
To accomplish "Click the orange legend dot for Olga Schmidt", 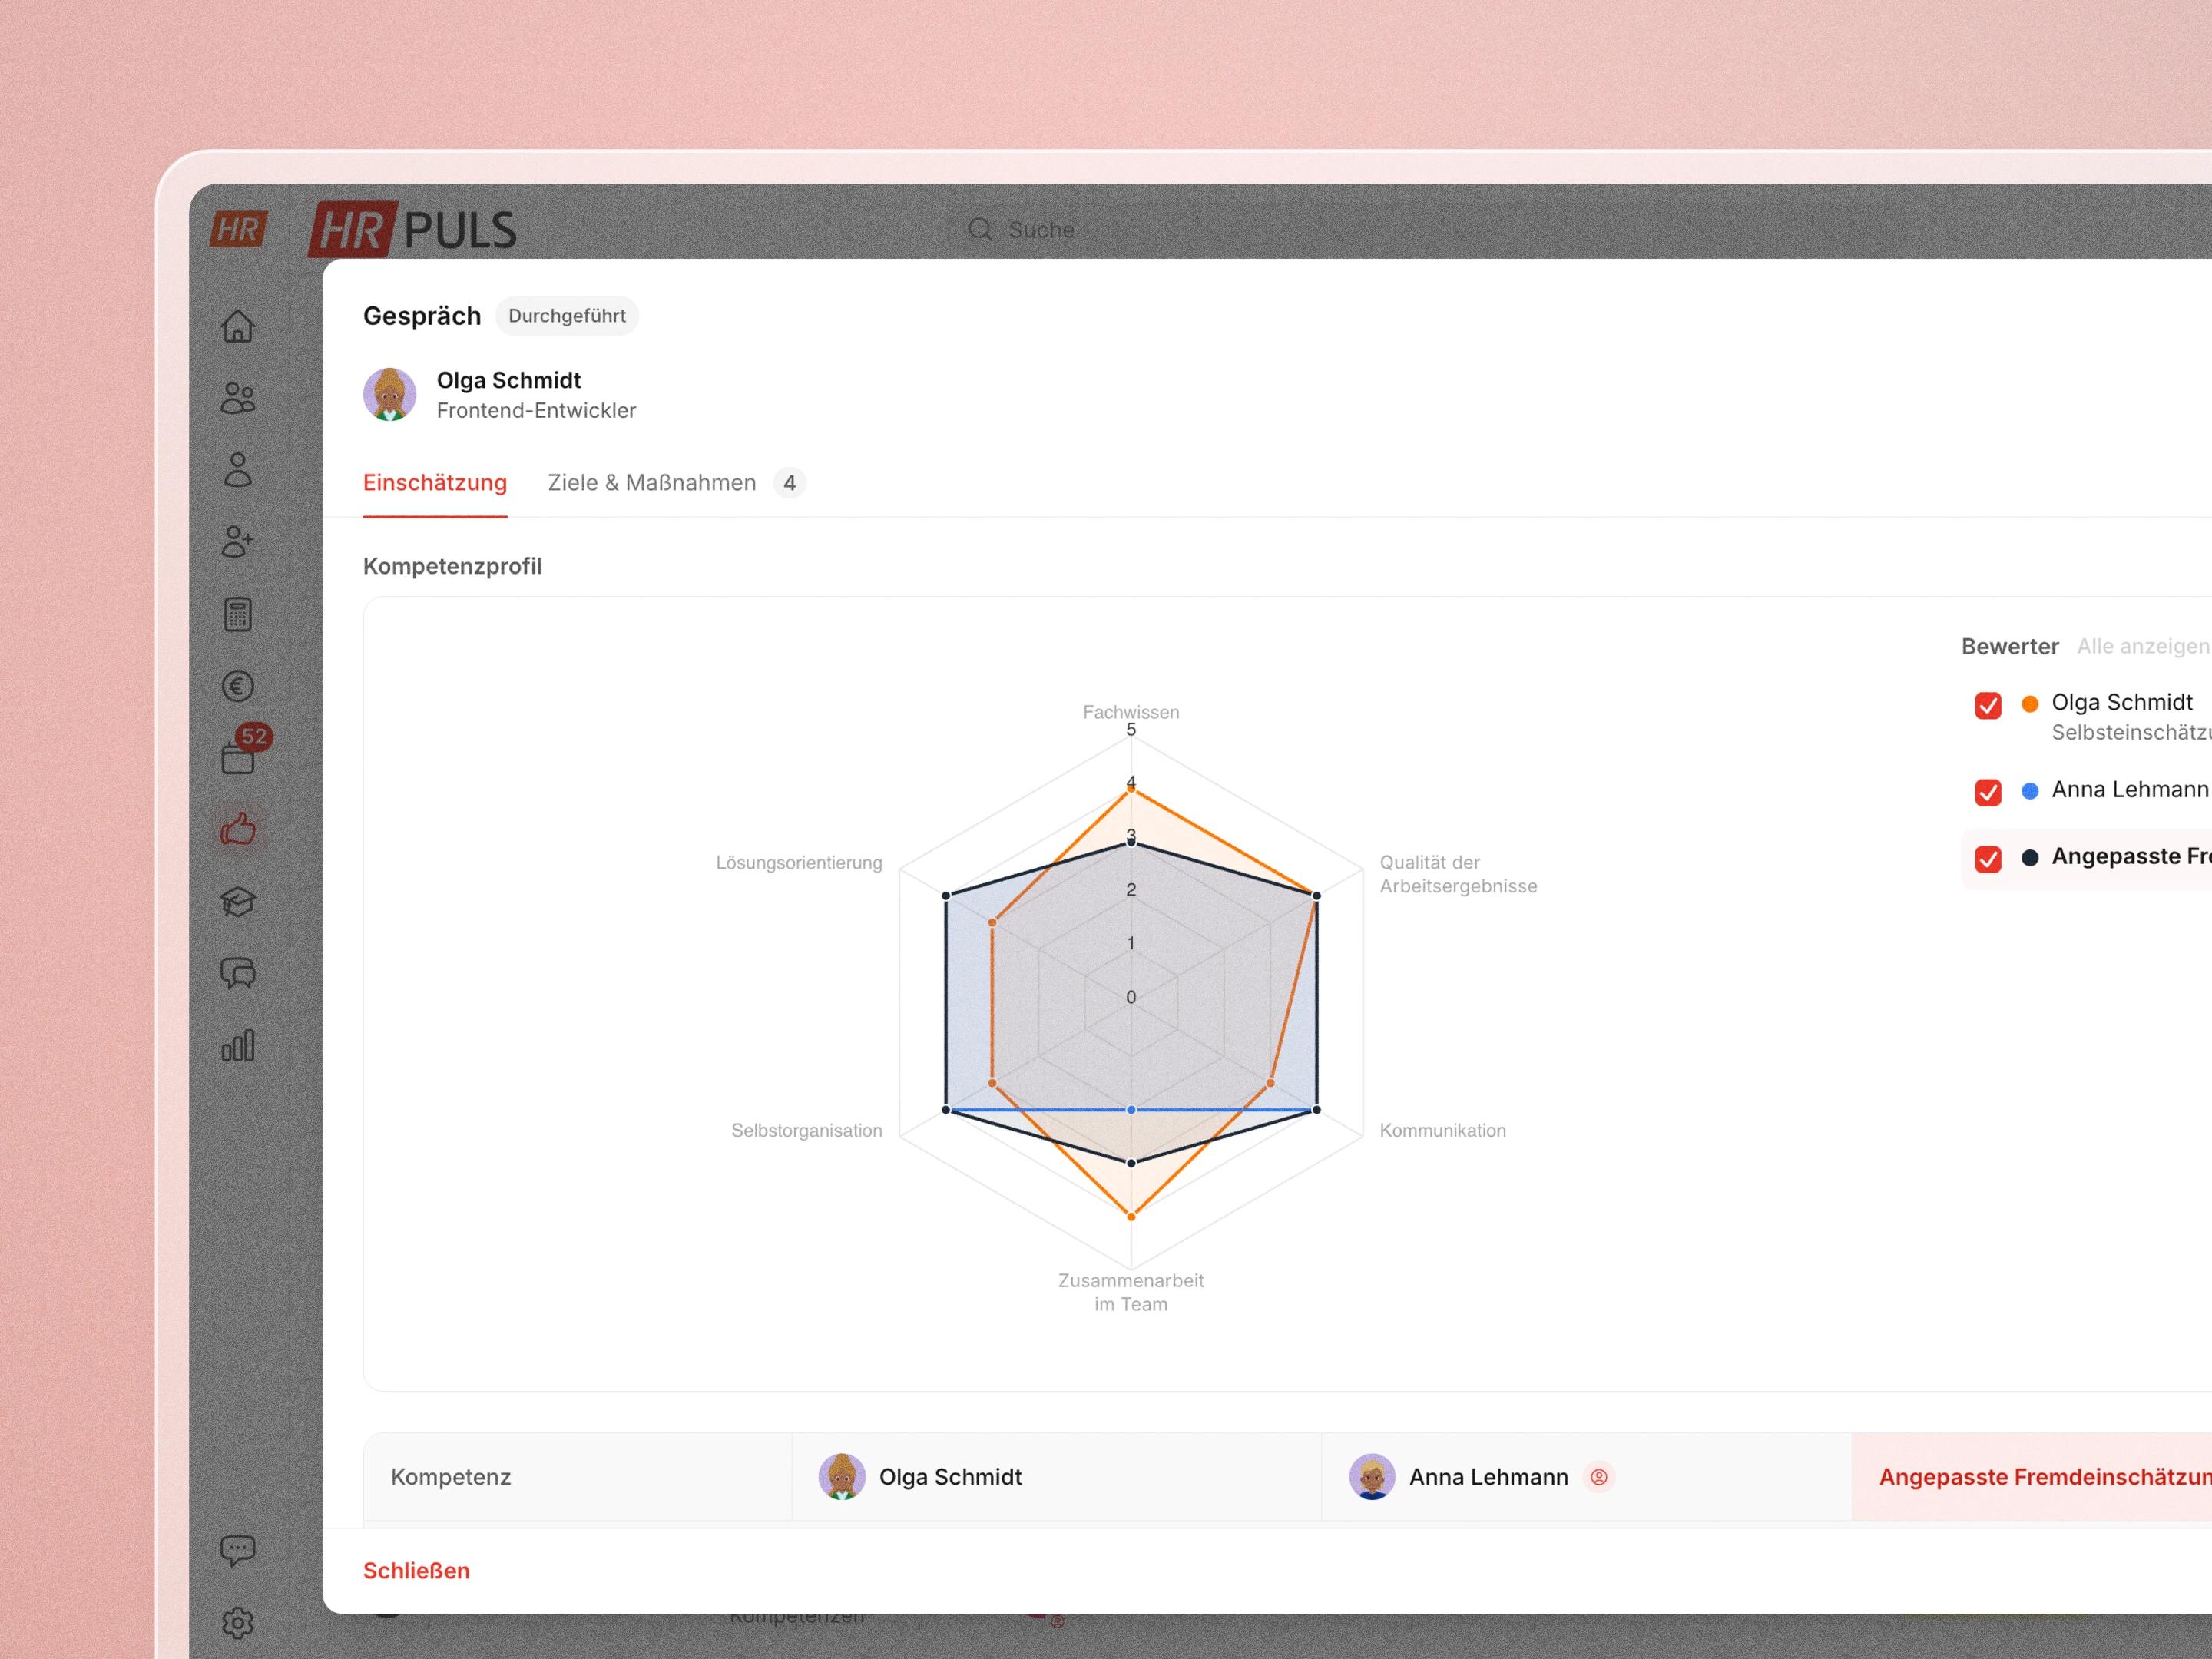I will [2030, 704].
